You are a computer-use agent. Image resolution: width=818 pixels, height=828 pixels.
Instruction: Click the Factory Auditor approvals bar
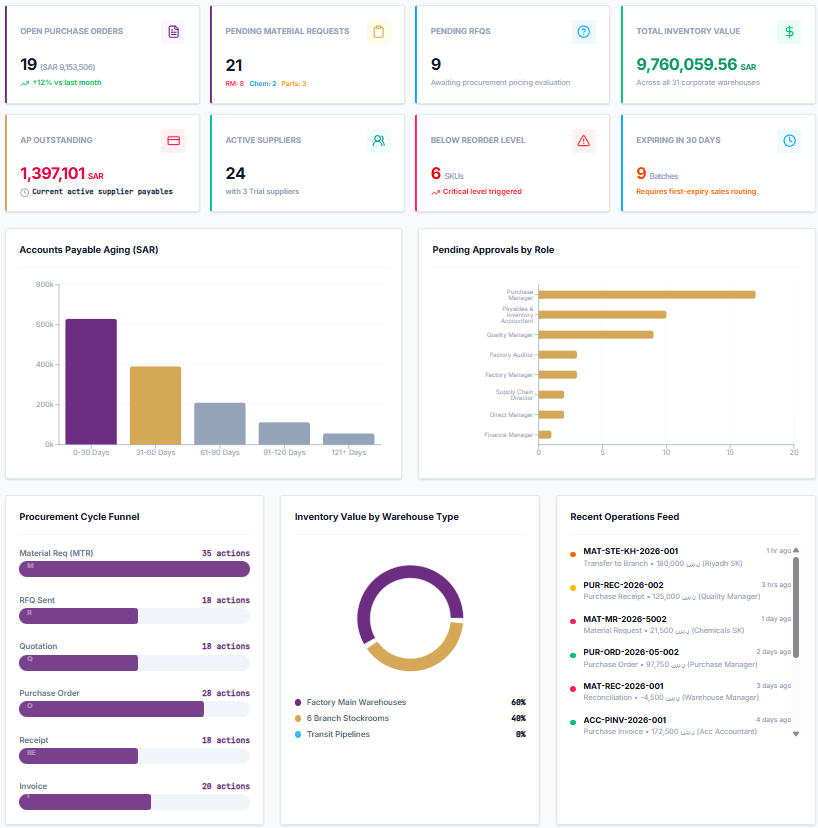pos(558,355)
